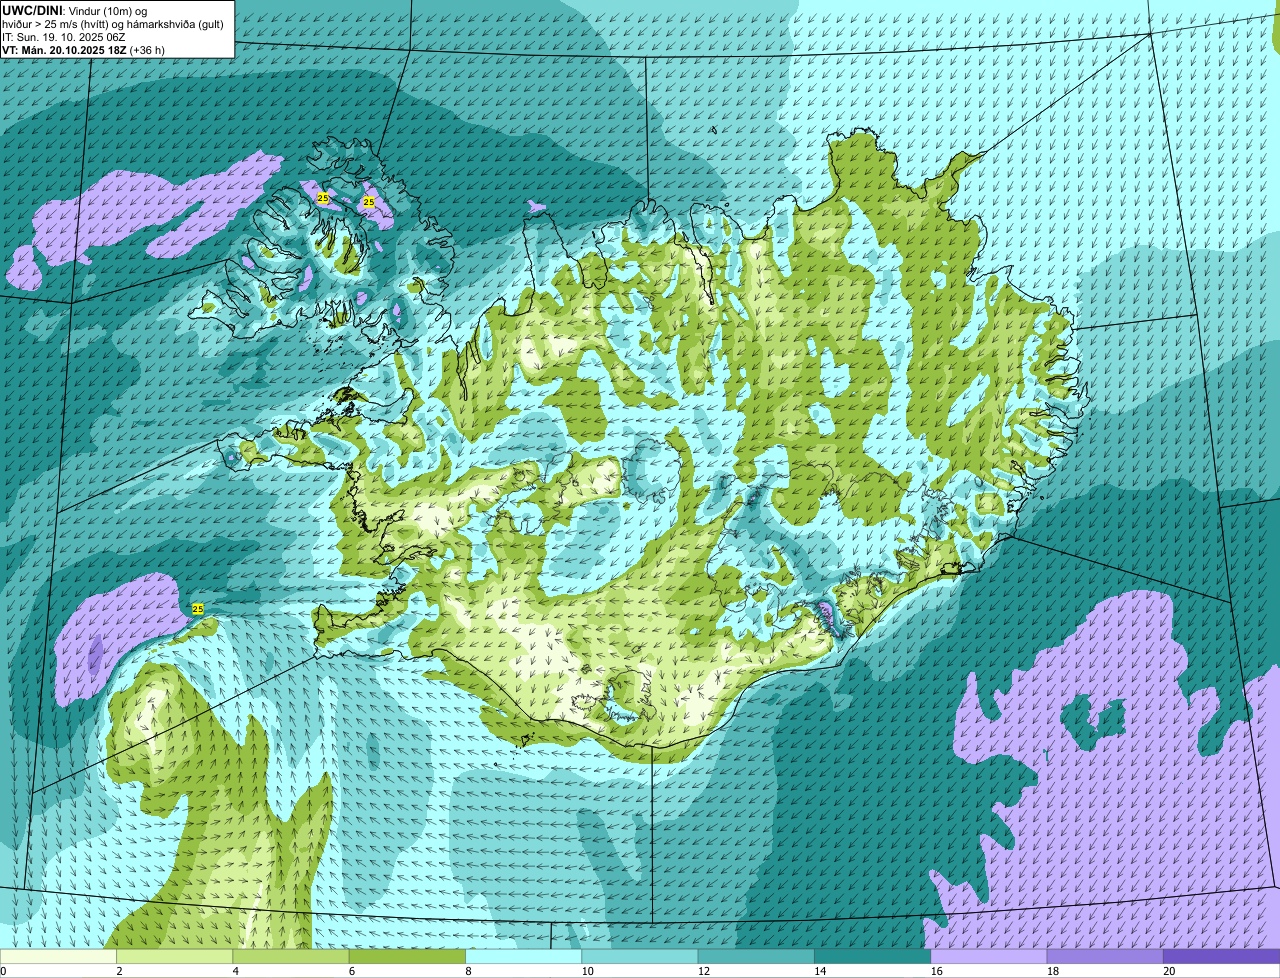Select the green 4–6 m/s legend swatch
Viewport: 1280px width, 978px height.
click(291, 957)
